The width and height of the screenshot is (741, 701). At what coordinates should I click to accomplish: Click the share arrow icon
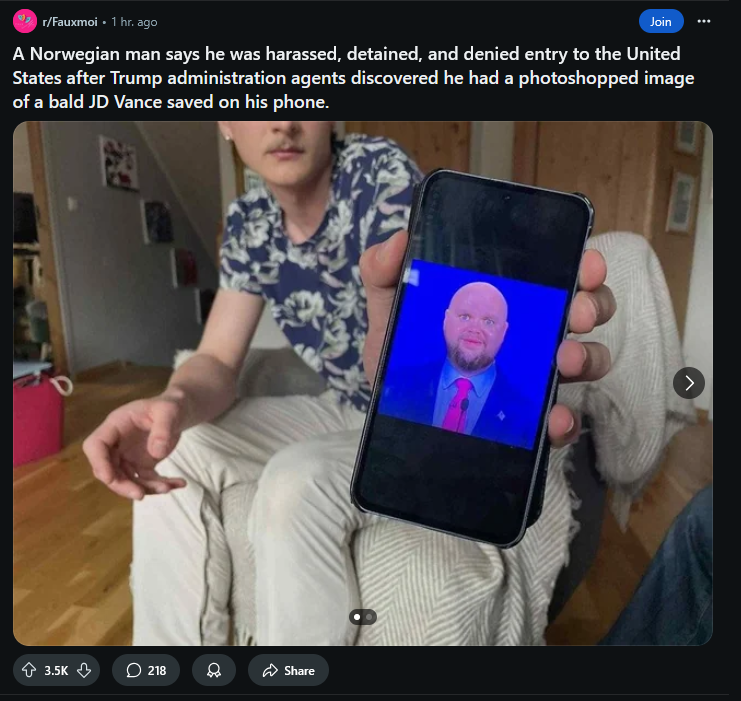tap(270, 670)
